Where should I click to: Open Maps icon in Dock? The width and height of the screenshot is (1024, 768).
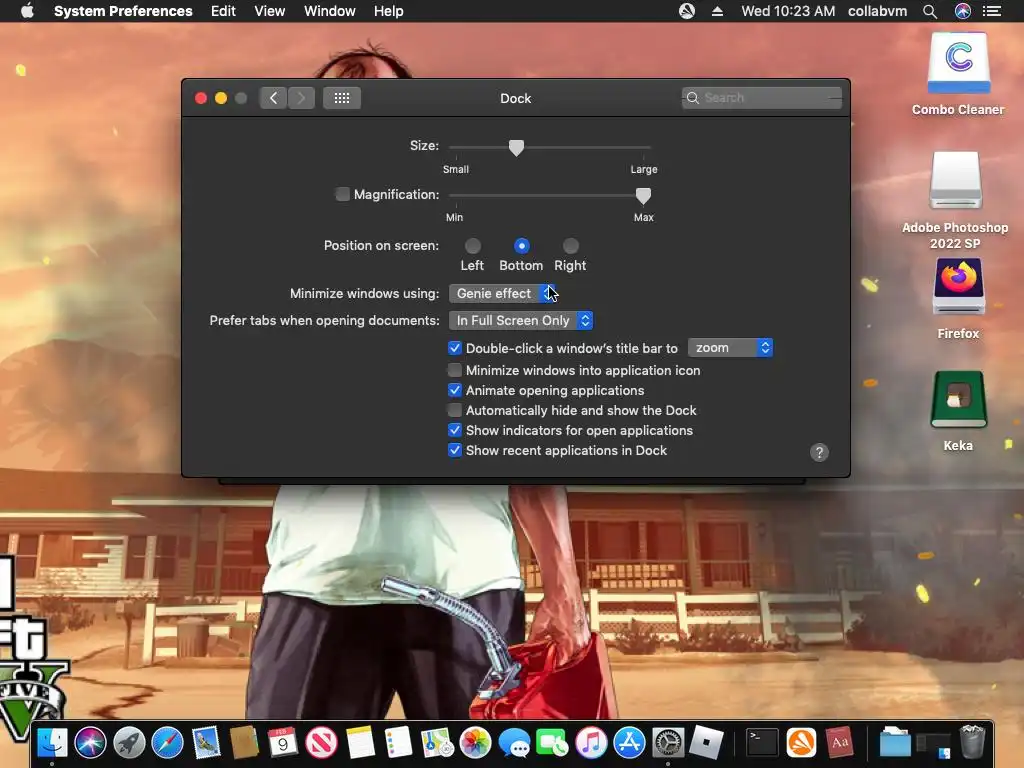(437, 743)
